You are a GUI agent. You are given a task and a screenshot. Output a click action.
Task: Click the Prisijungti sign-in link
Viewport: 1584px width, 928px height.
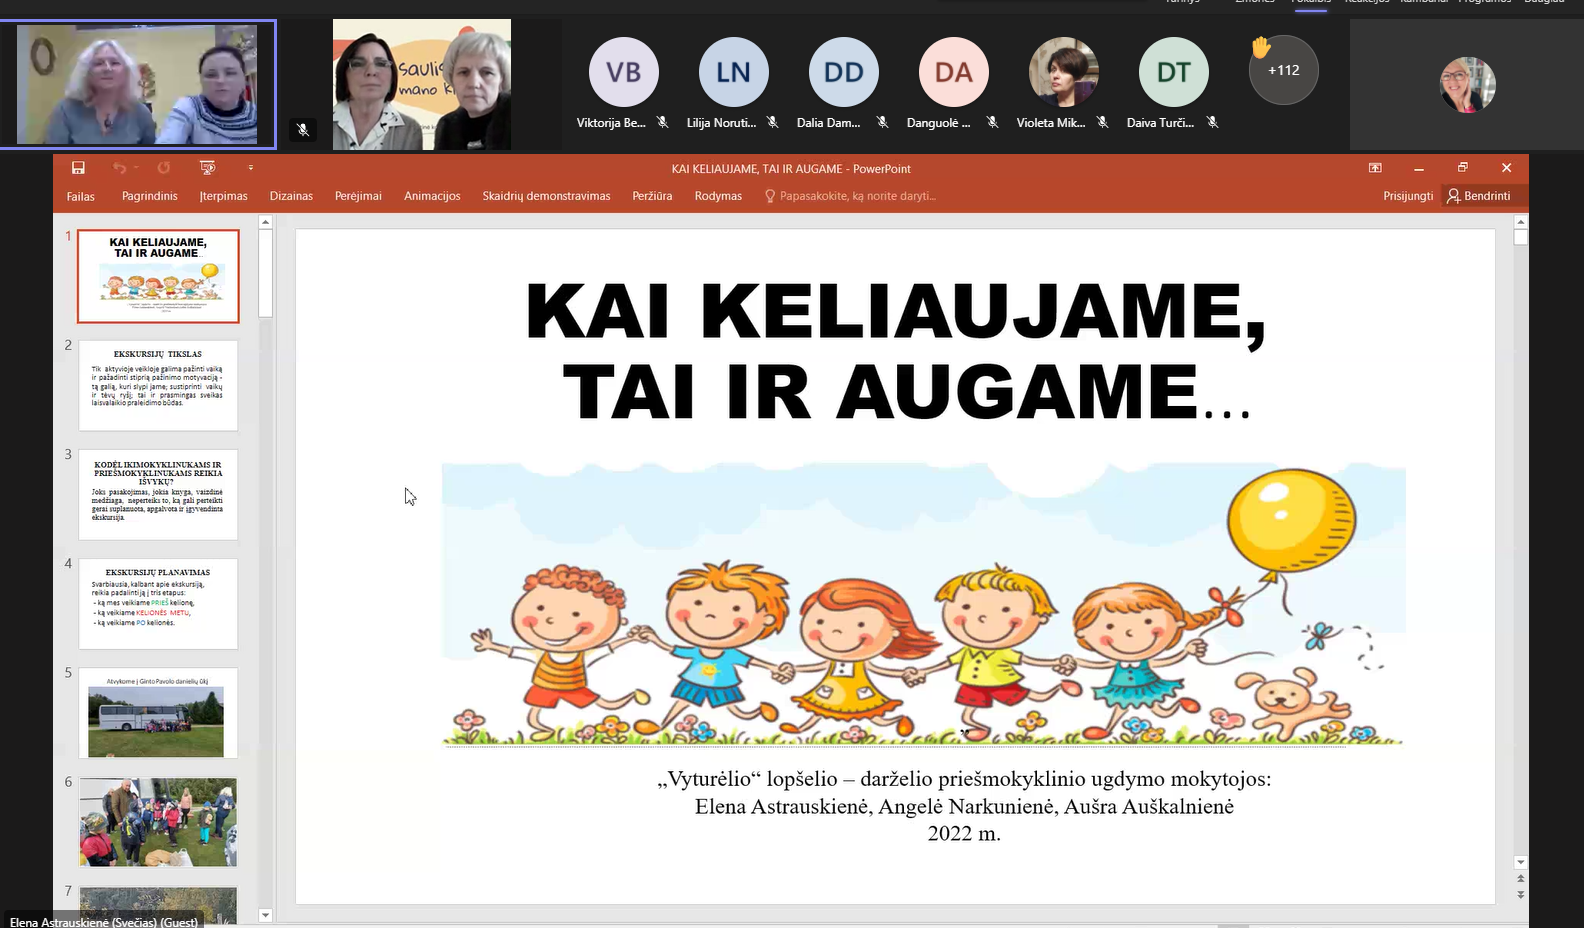click(x=1408, y=196)
